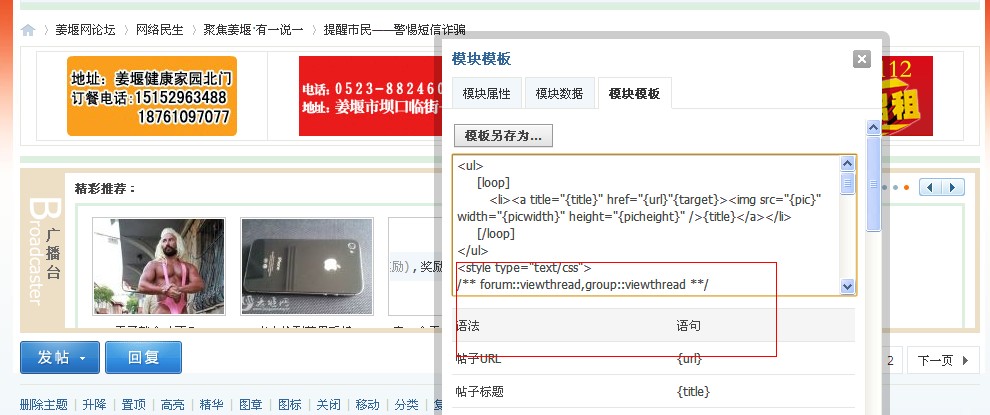Show the previous carousel slide with the left arrow
This screenshot has width=990, height=415.
click(930, 188)
